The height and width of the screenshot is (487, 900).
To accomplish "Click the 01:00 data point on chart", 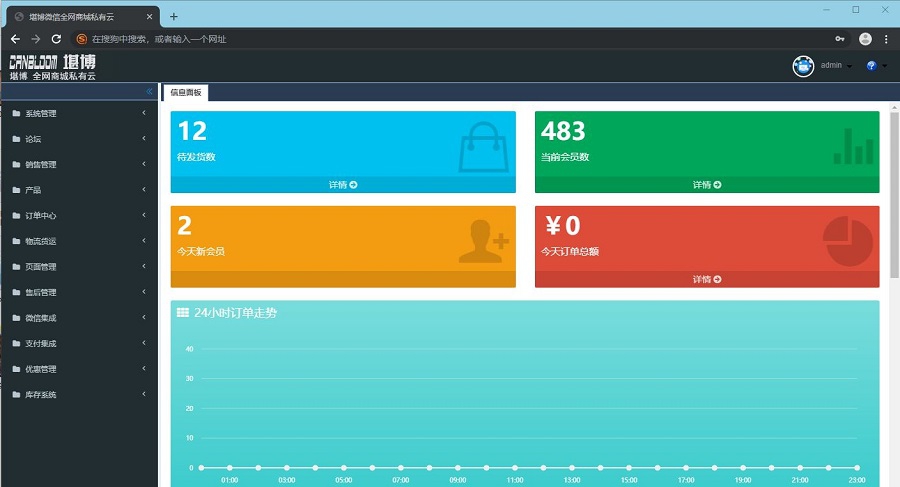I will tap(230, 467).
